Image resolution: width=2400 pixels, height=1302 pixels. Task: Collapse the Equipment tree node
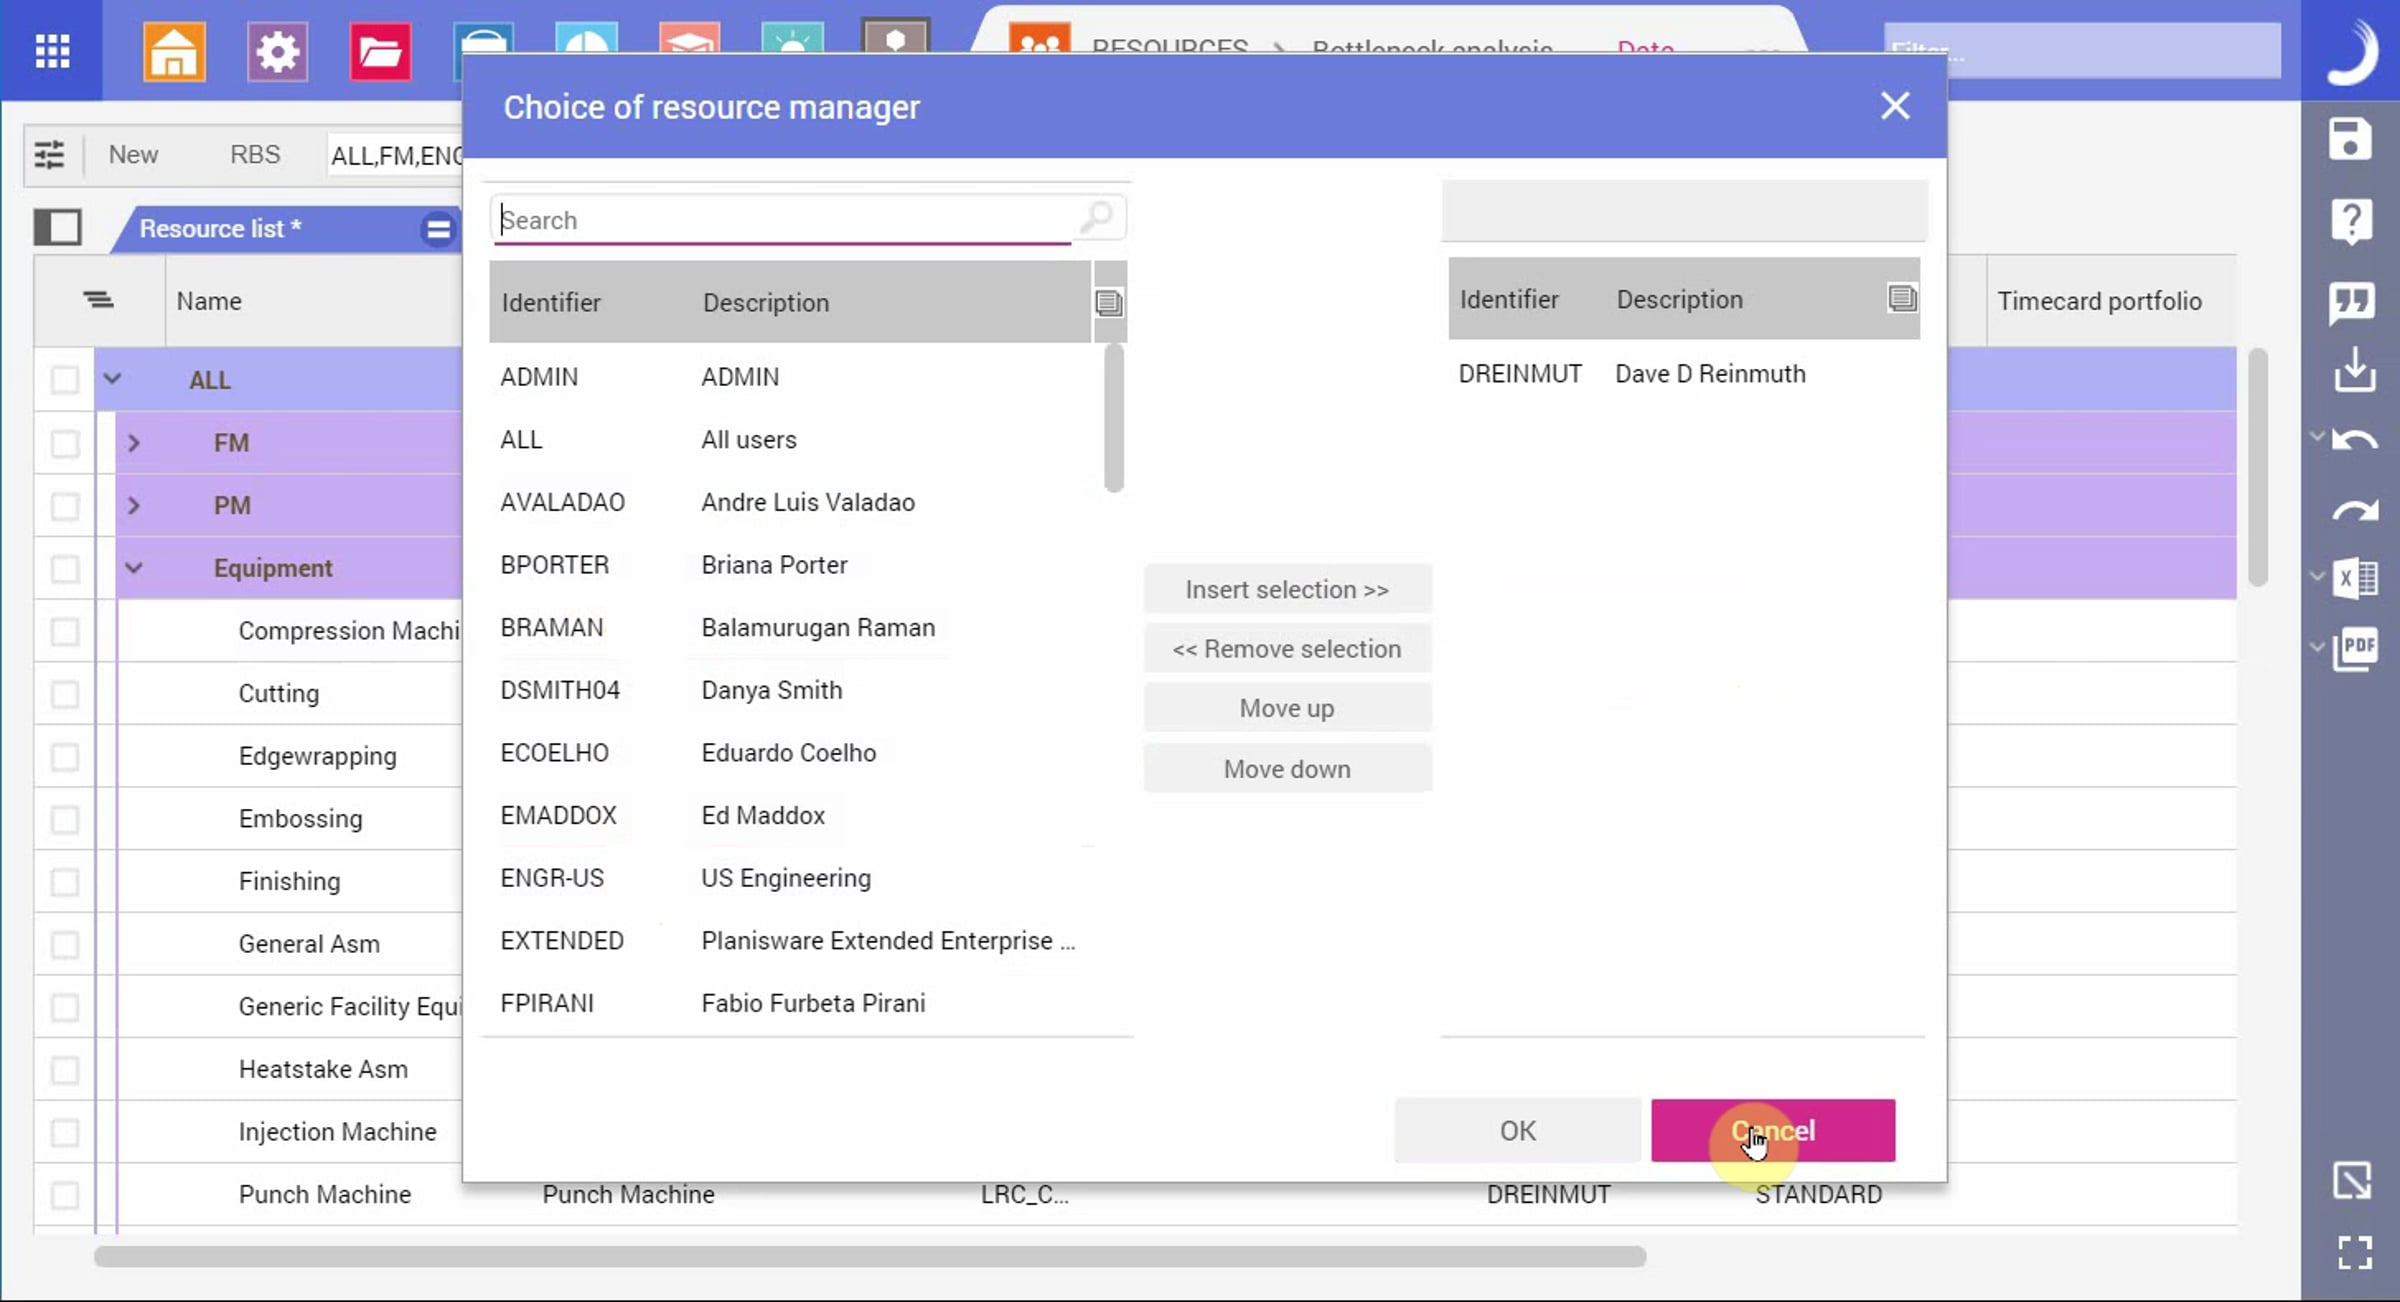(134, 568)
